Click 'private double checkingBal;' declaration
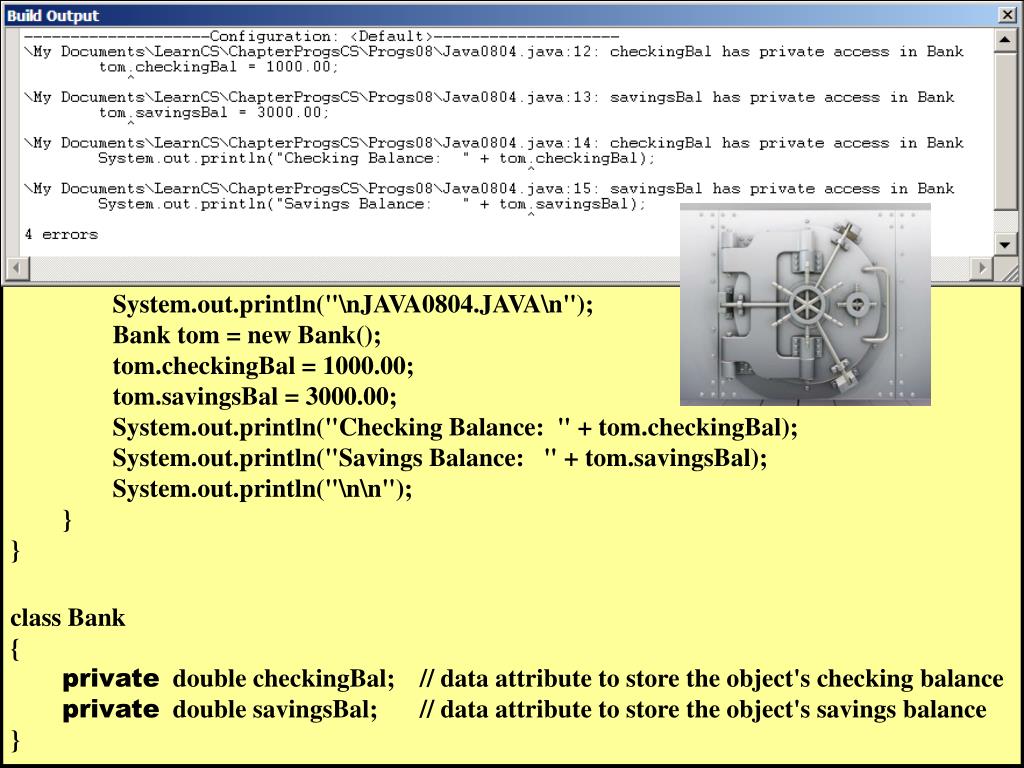 click(229, 679)
